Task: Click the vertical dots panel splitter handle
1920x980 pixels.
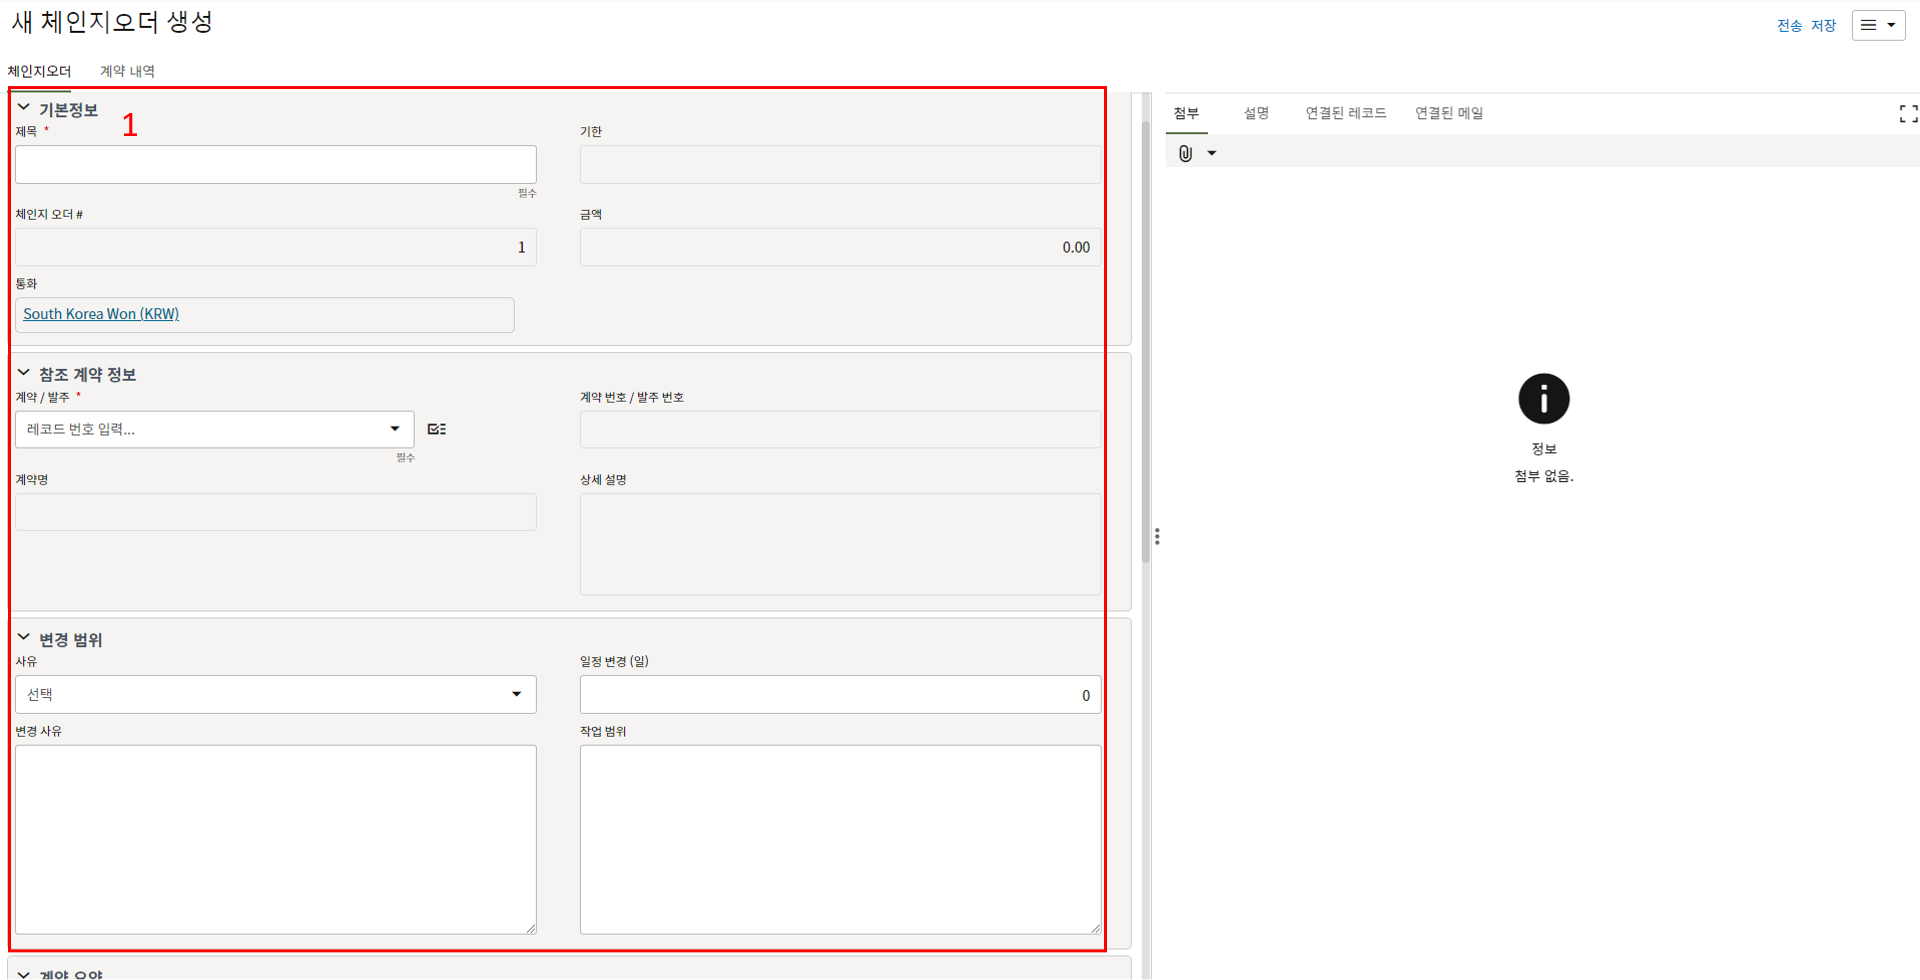Action: click(1157, 537)
